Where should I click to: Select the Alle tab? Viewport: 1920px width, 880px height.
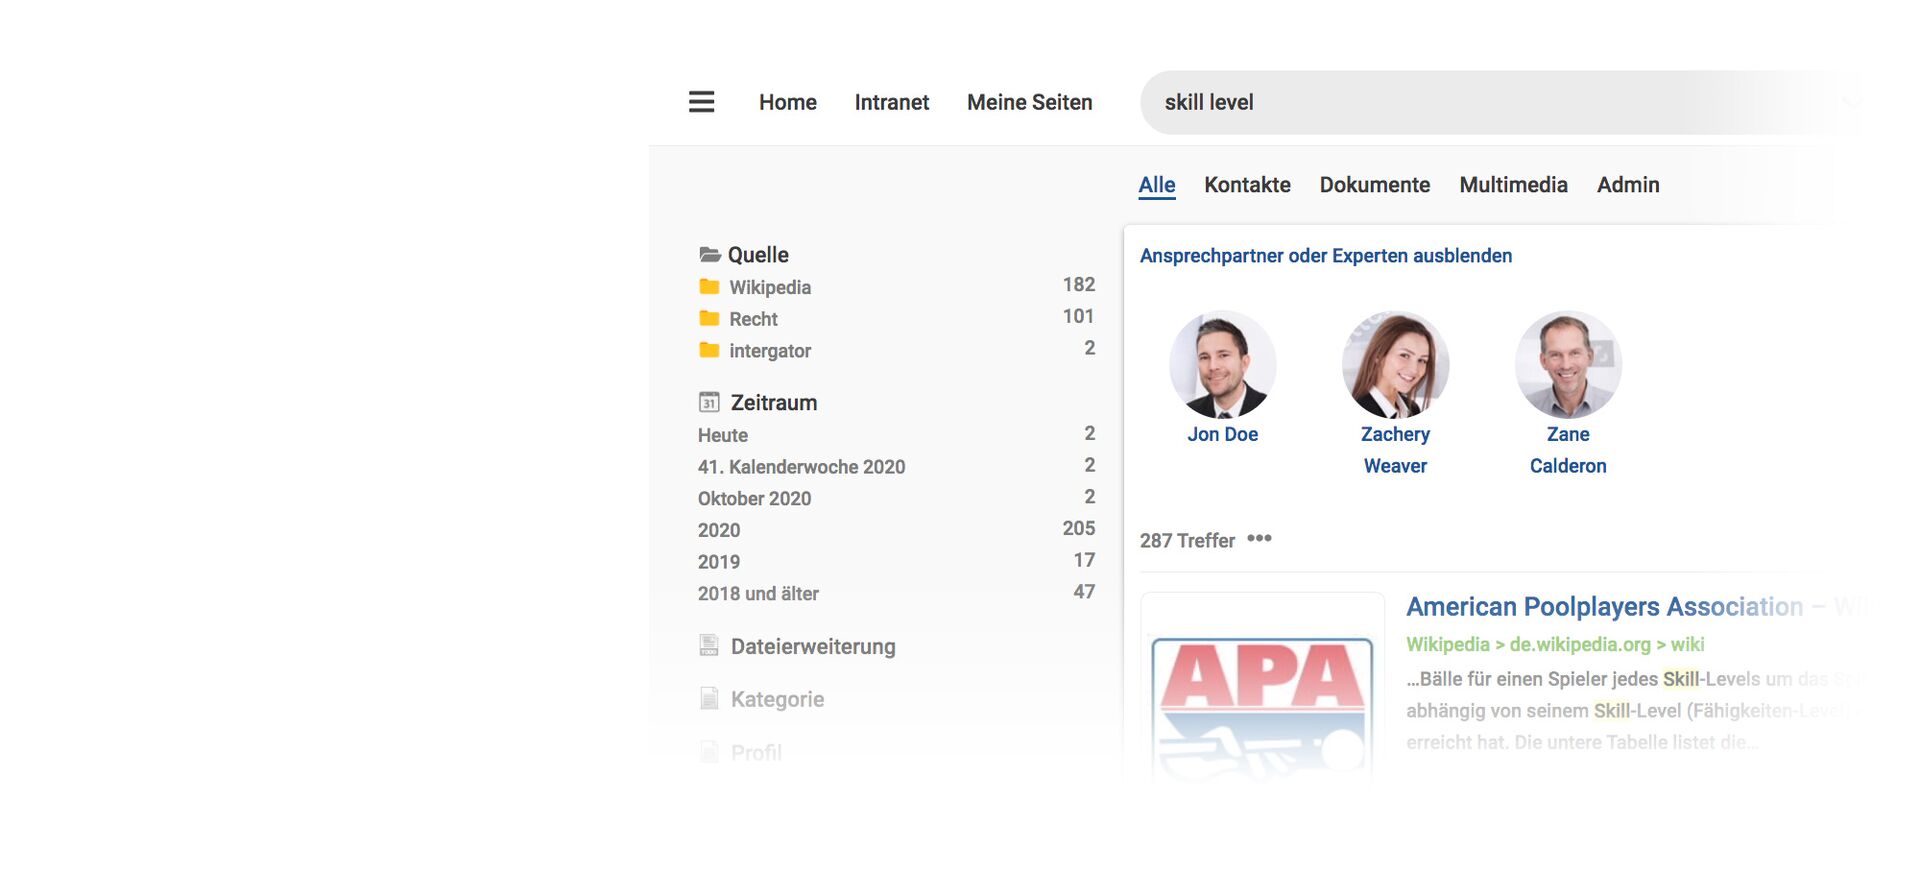click(x=1157, y=185)
